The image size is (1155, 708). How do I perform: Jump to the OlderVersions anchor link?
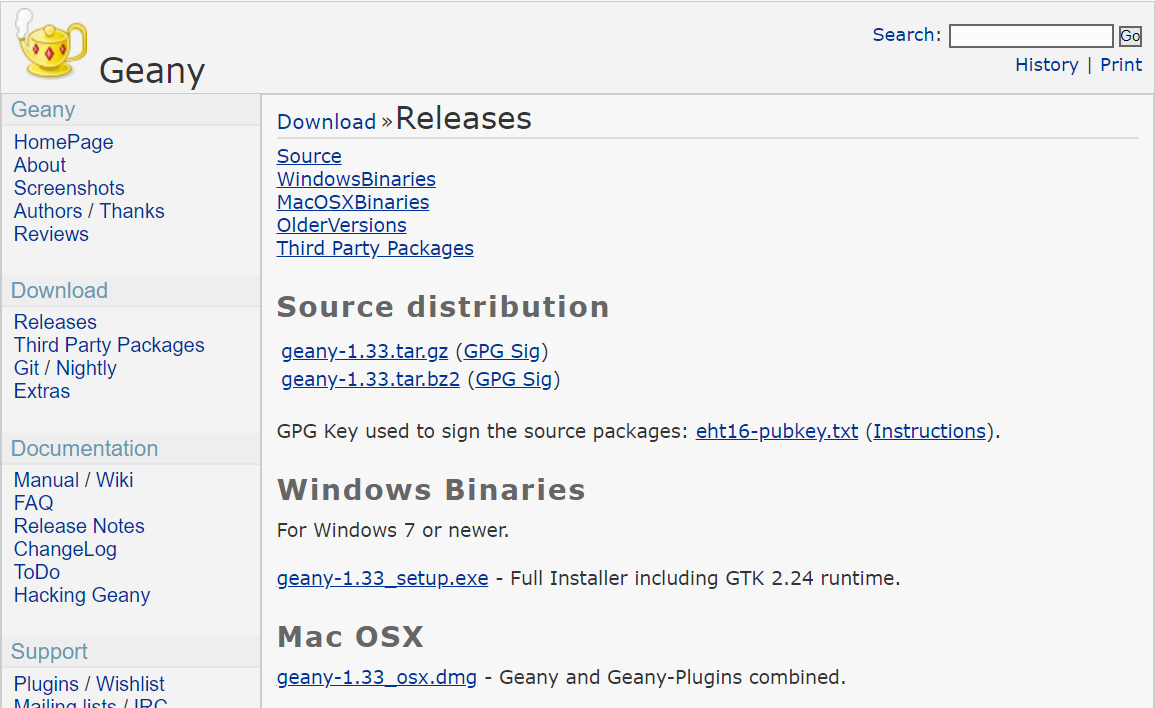pos(341,225)
